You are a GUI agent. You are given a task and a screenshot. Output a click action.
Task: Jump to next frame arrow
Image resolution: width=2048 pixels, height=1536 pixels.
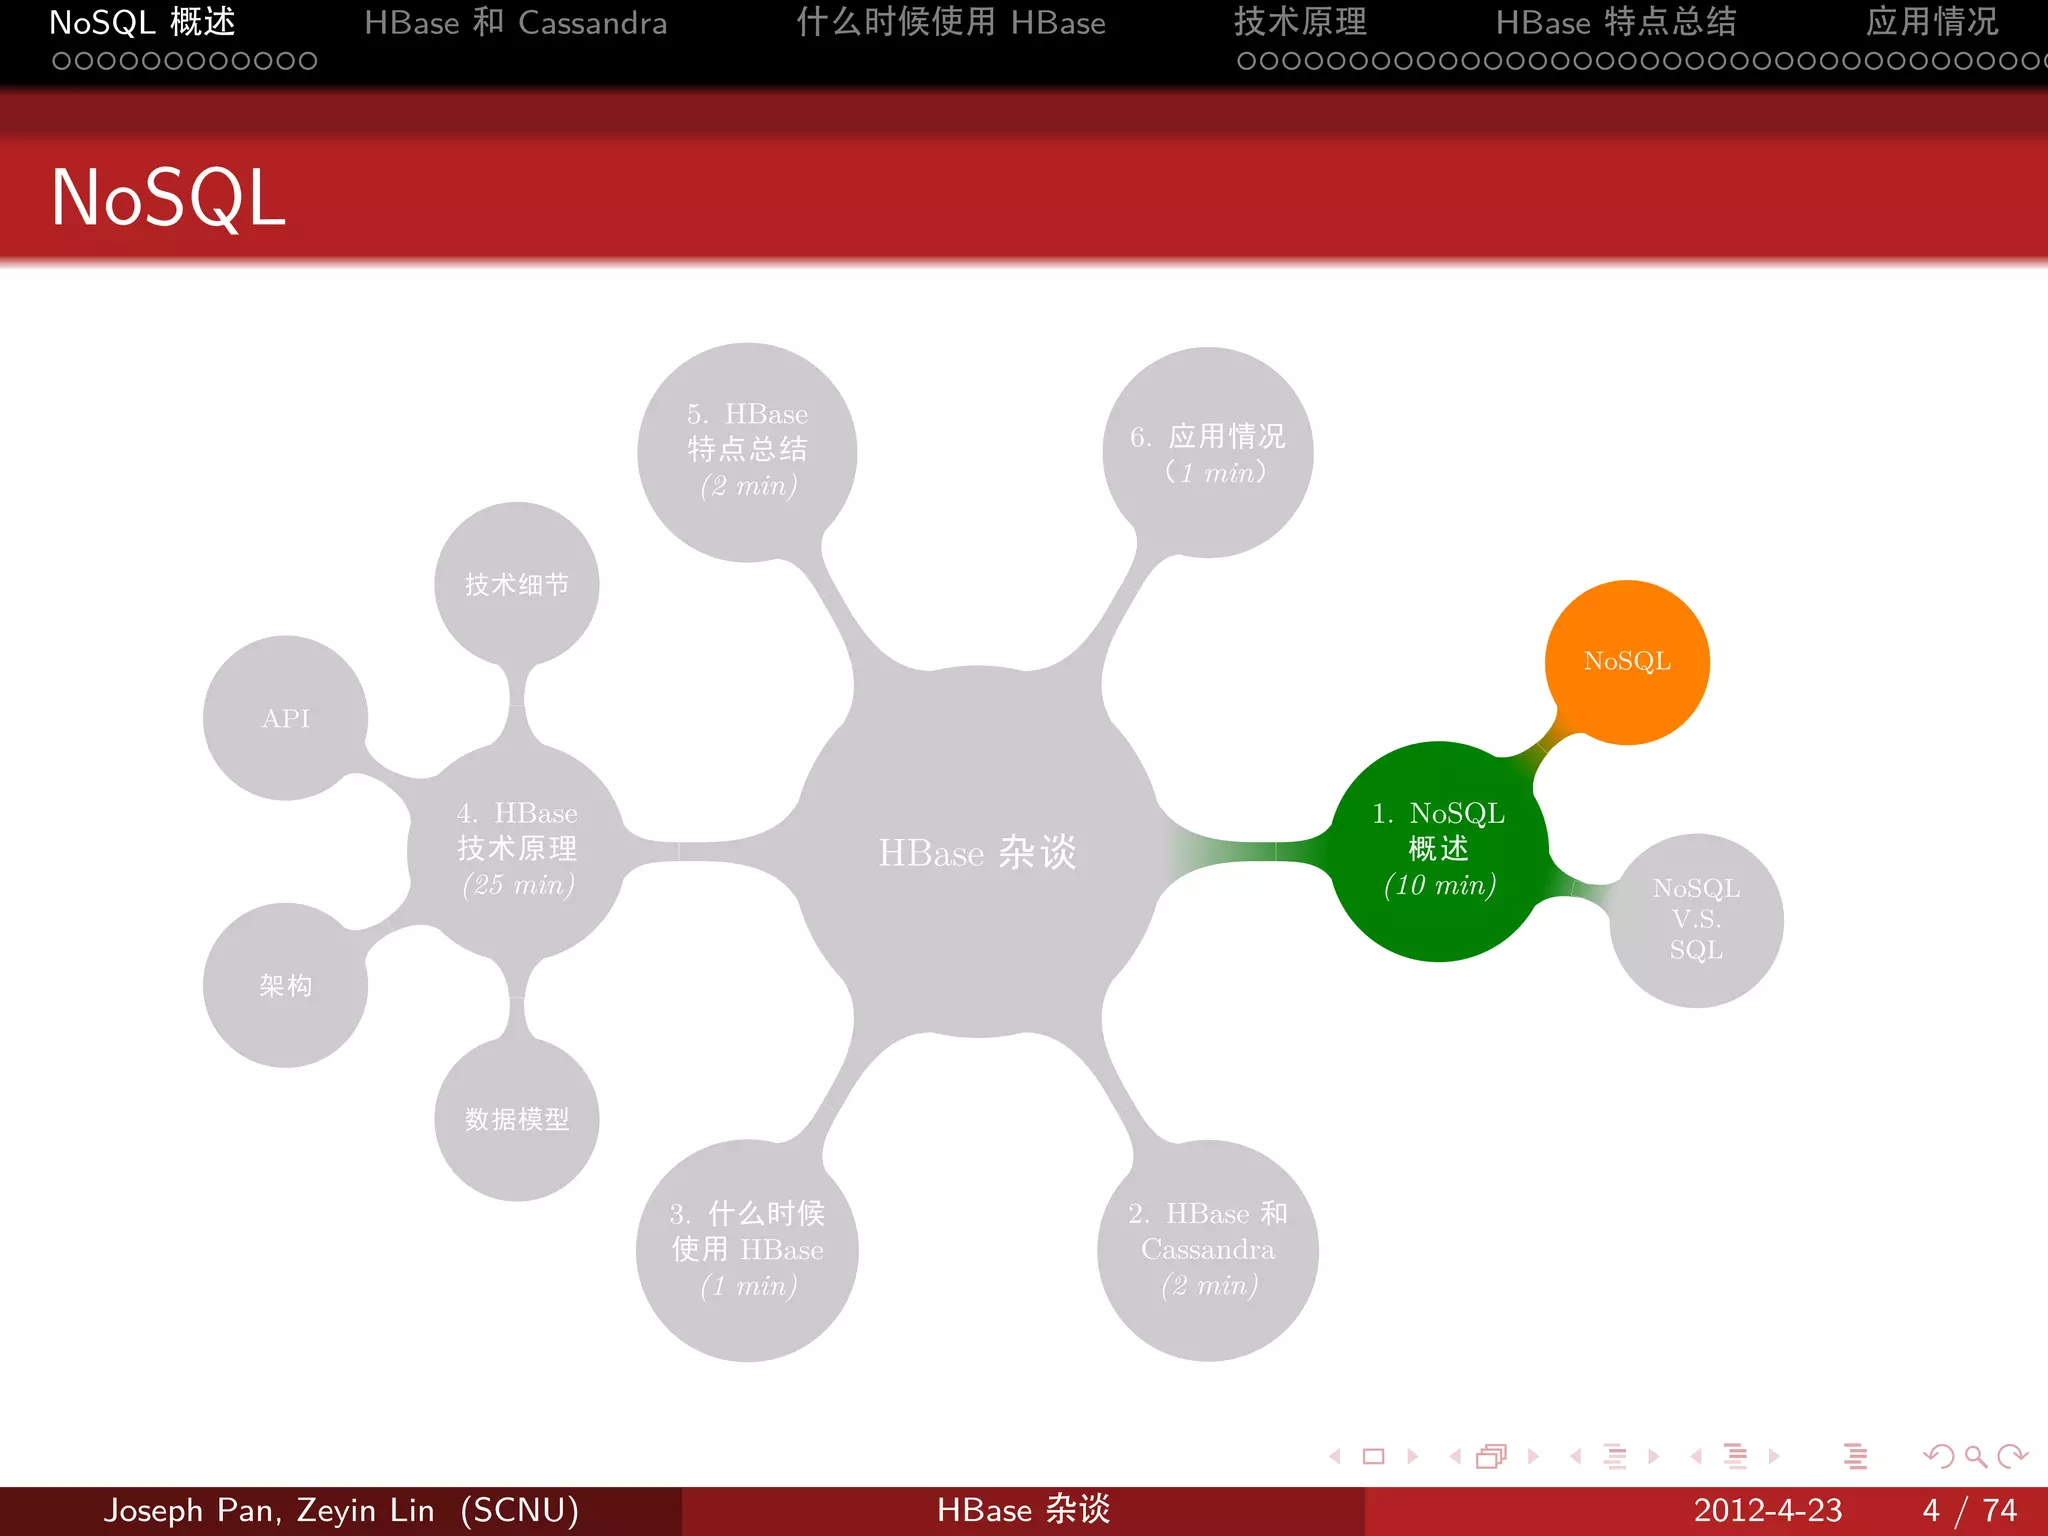click(1533, 1456)
